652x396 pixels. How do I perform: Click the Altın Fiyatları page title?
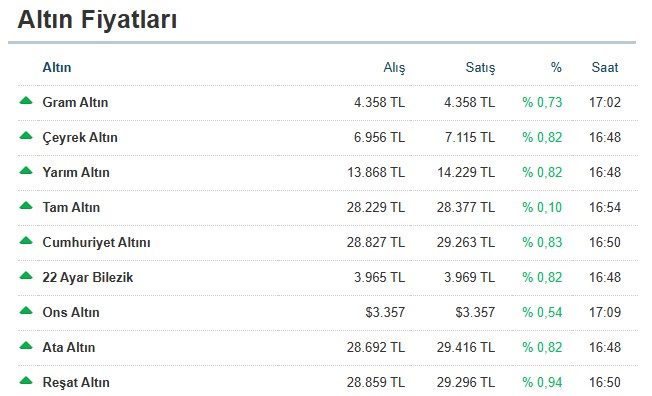click(x=97, y=20)
